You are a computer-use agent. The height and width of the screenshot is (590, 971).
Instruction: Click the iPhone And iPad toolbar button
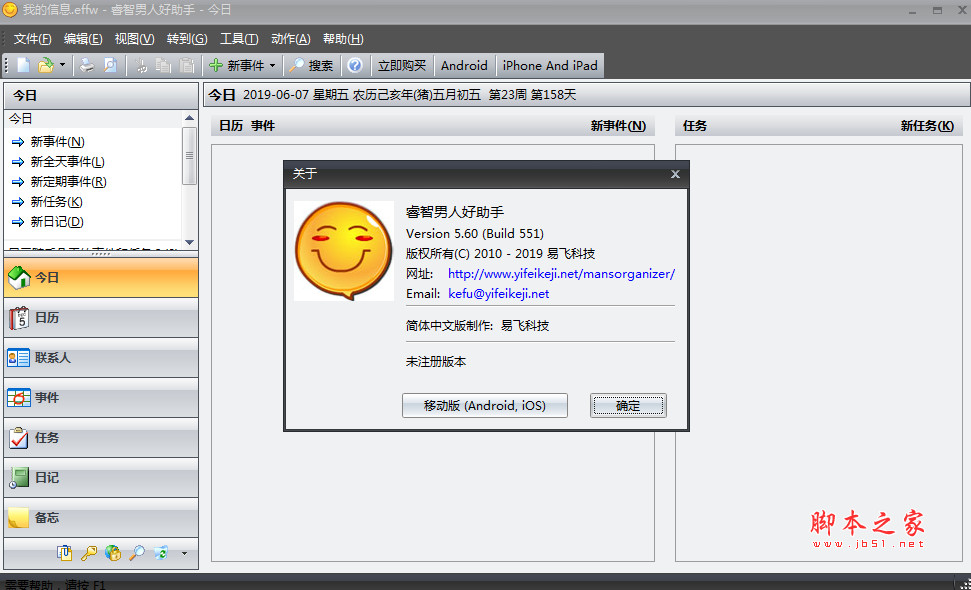click(x=550, y=65)
